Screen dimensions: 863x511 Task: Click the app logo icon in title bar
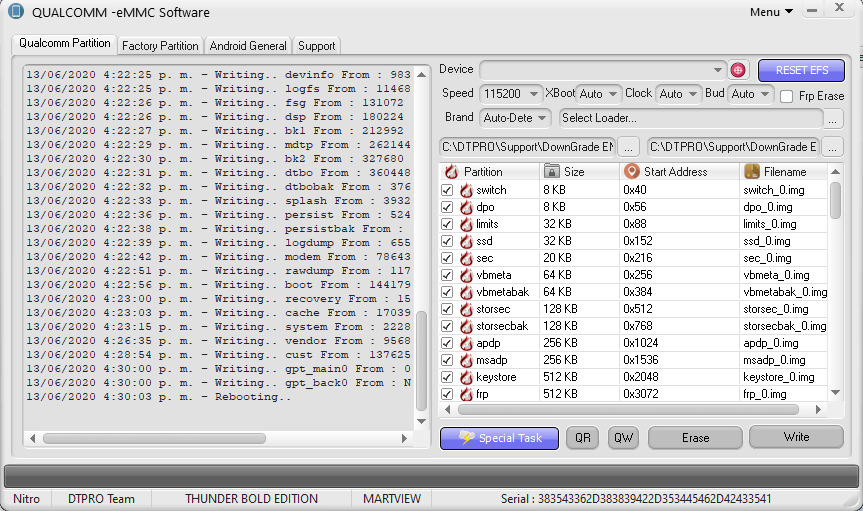tap(16, 11)
